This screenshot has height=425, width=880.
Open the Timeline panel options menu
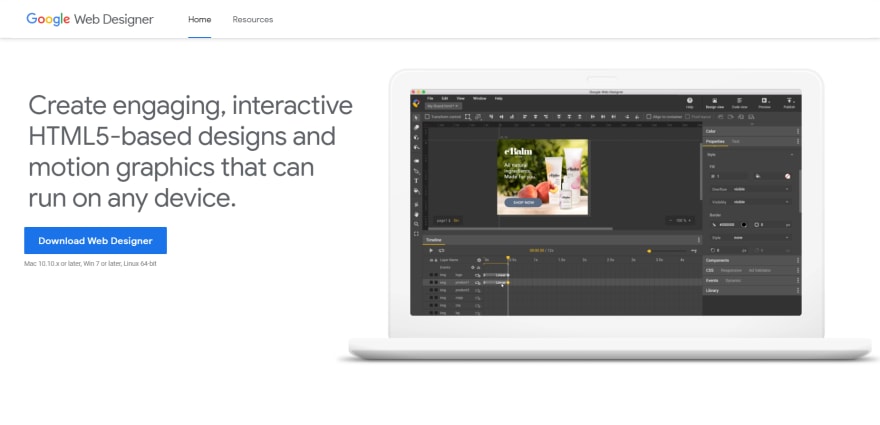coord(698,240)
